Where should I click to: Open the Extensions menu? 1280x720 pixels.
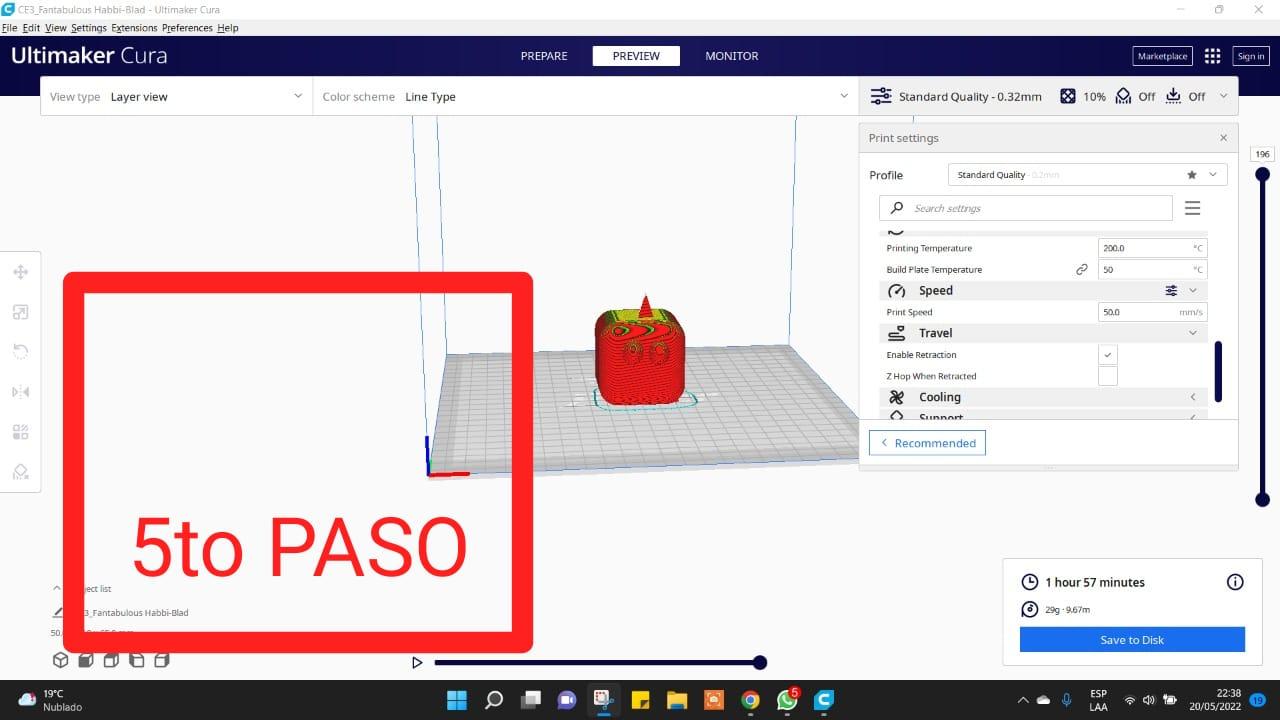(x=134, y=28)
